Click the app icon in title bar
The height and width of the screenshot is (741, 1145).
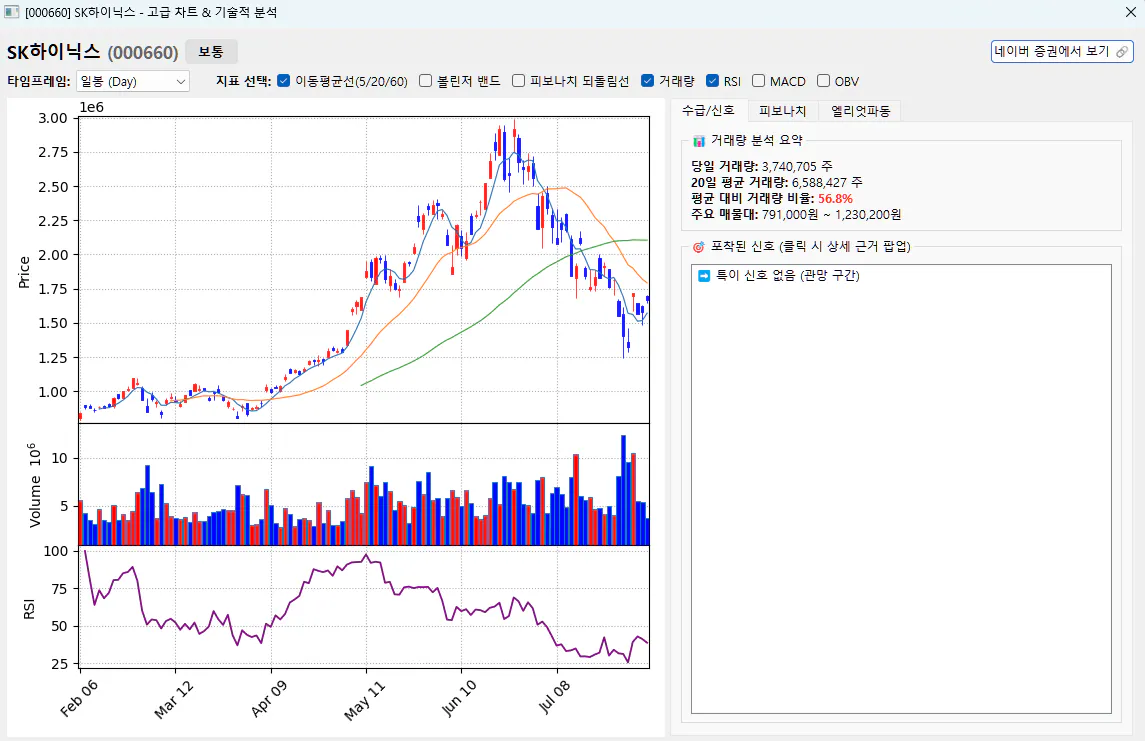click(x=12, y=12)
